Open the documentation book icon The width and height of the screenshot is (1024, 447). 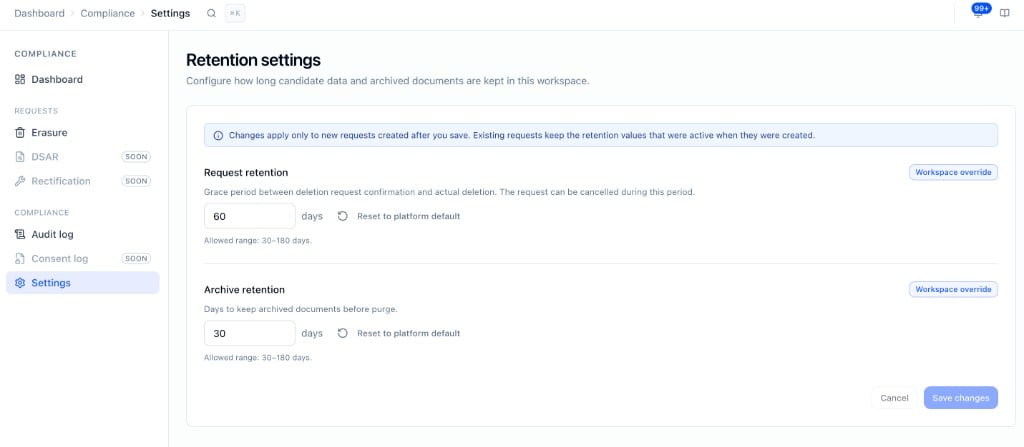tap(1004, 13)
